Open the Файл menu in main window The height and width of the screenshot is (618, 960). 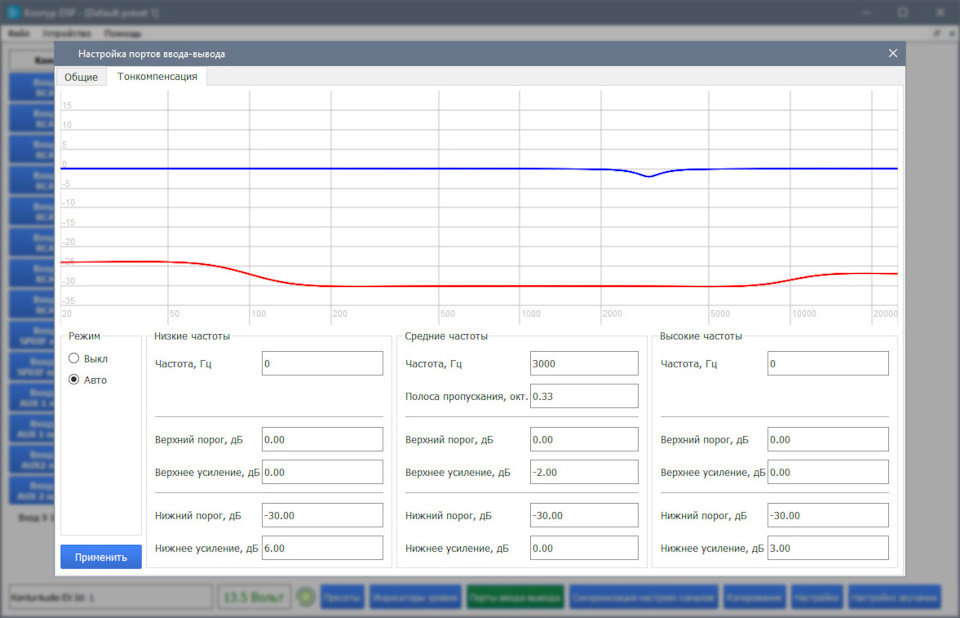(x=18, y=33)
